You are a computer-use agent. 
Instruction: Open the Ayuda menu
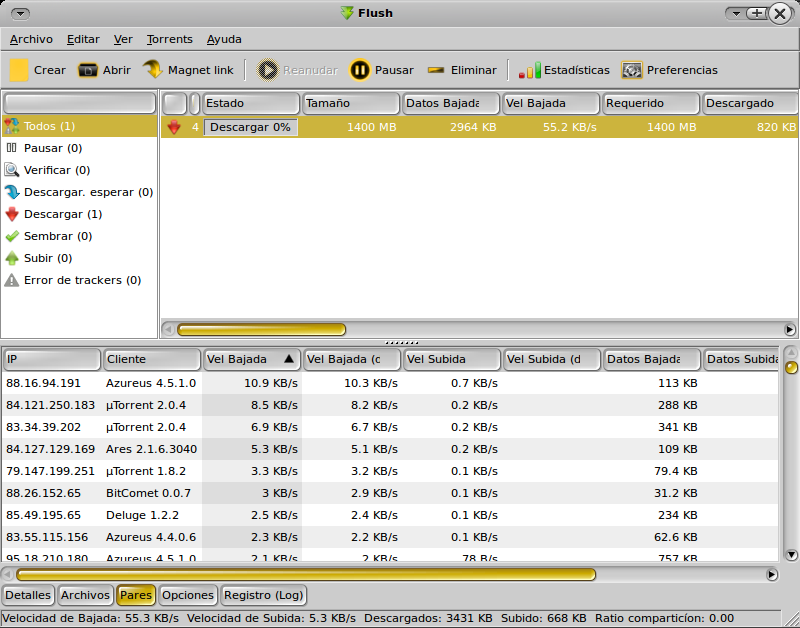(x=224, y=39)
